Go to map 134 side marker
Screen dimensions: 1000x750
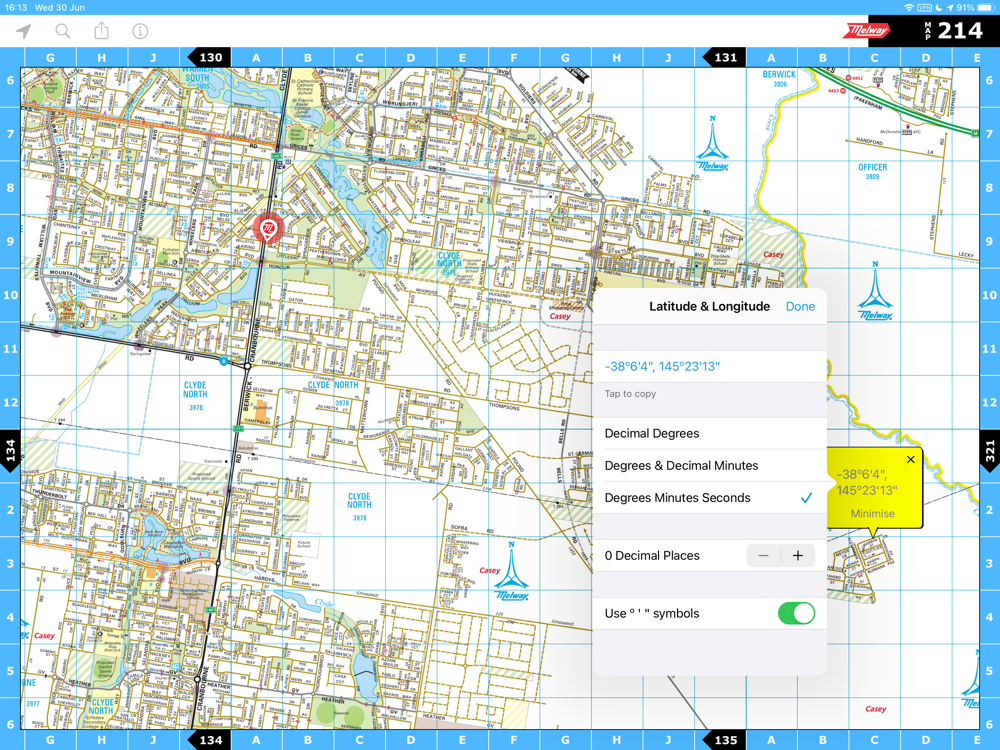point(10,451)
